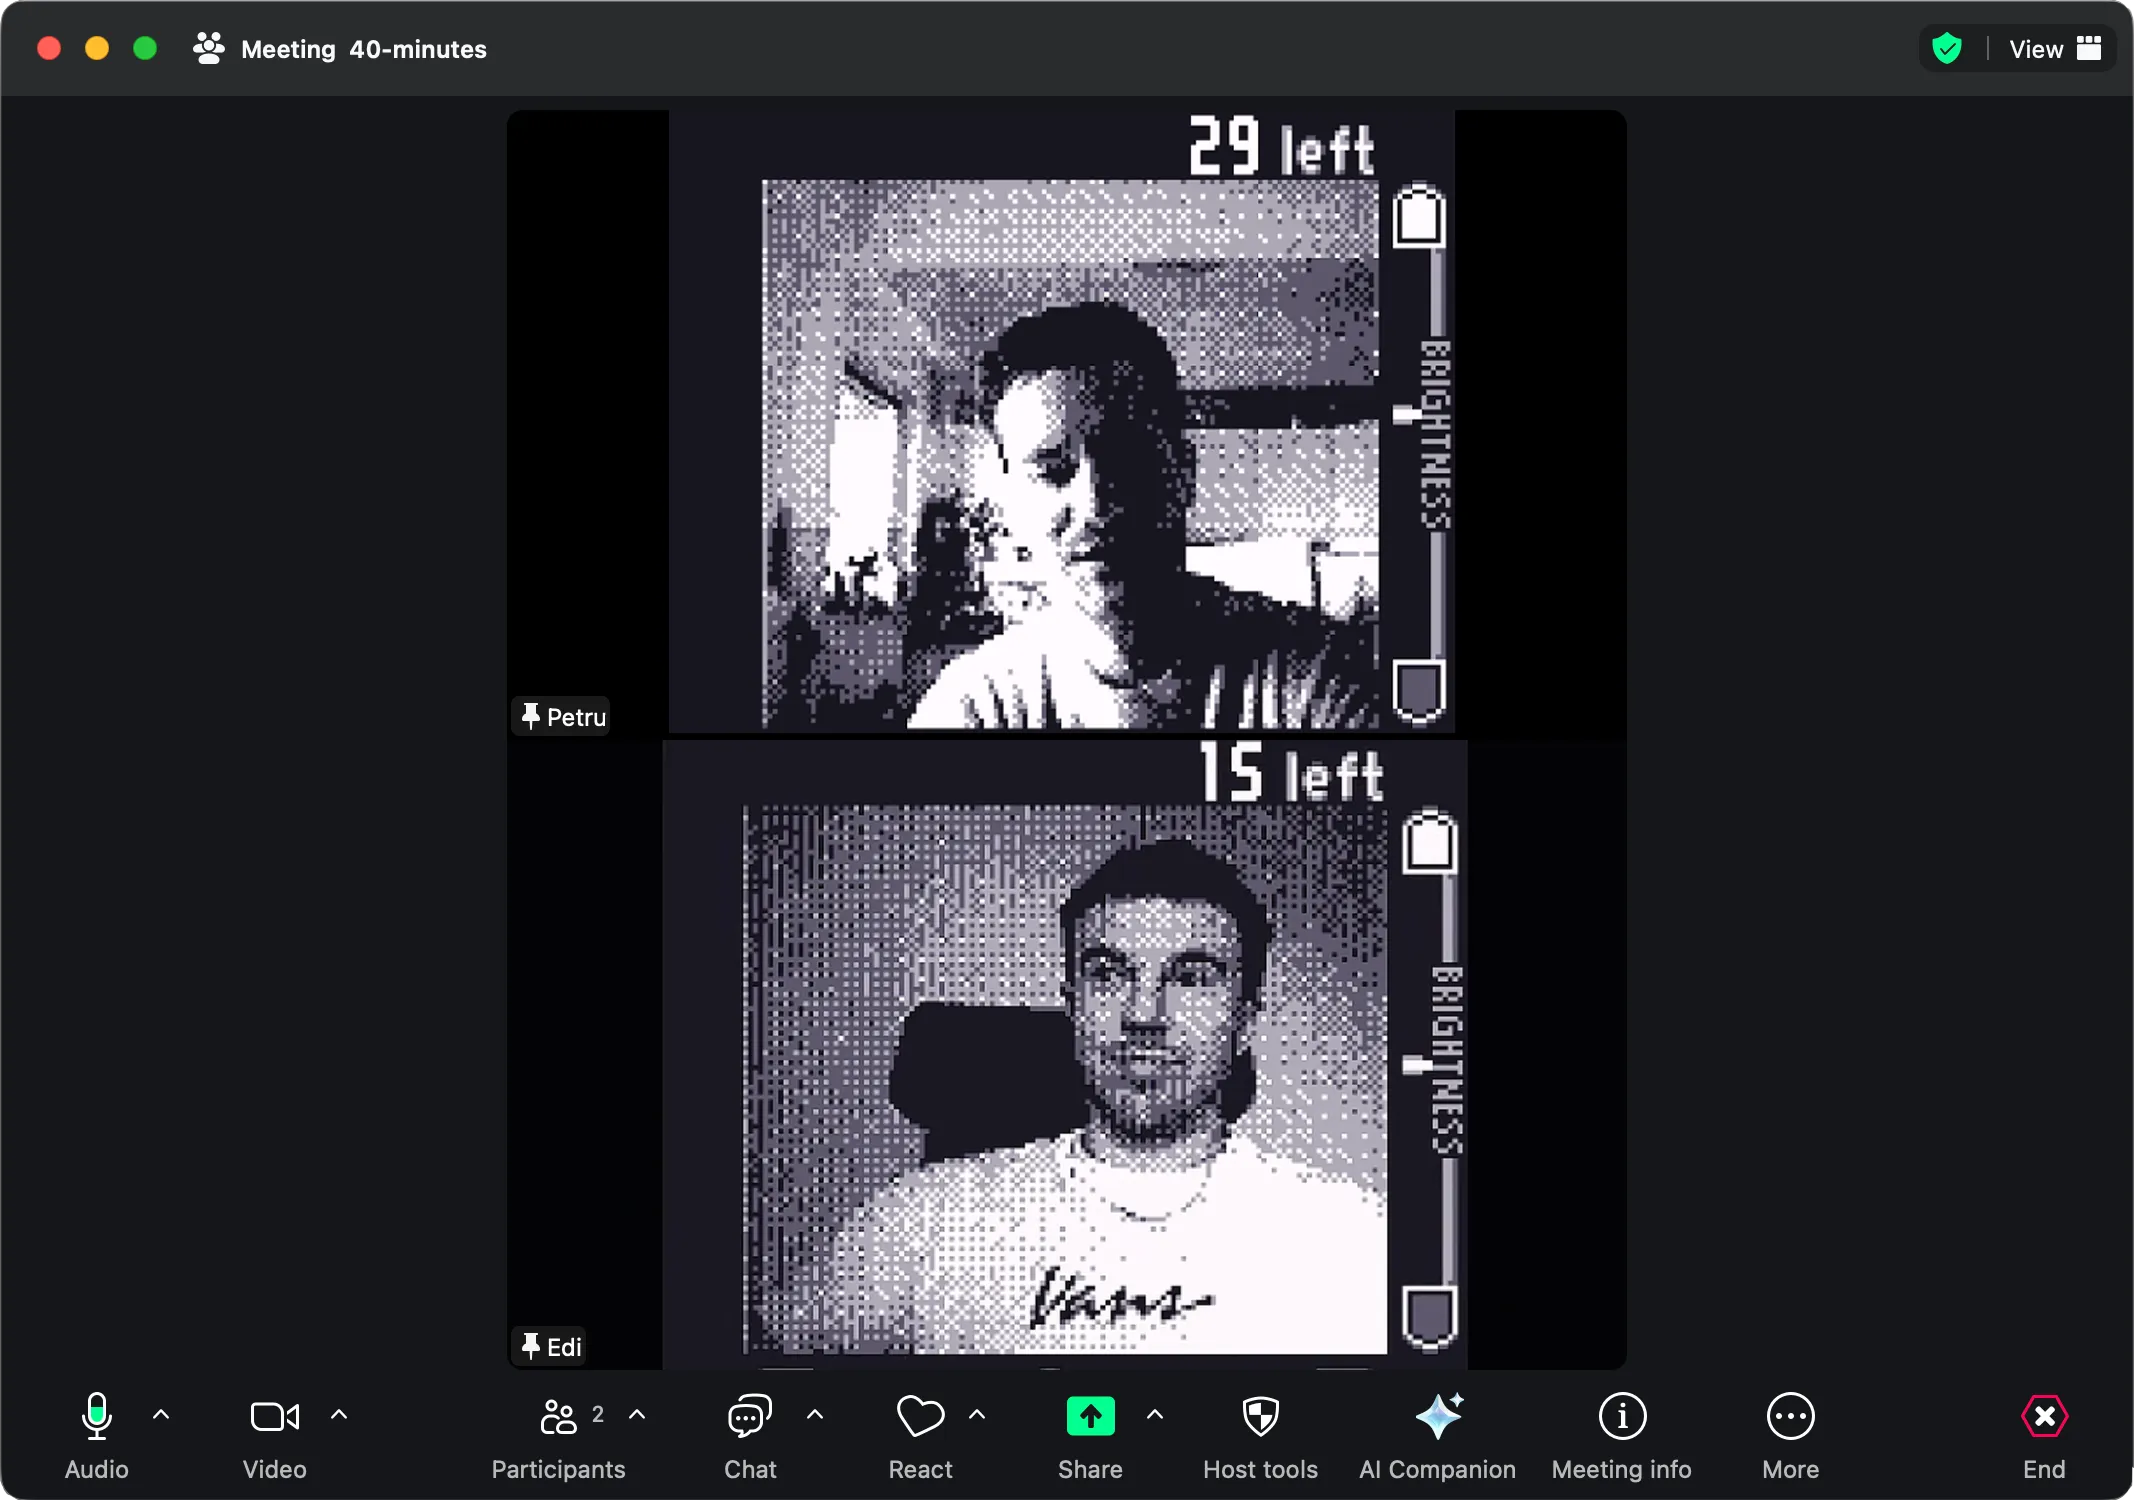Start screen sharing with the Share icon
Screen dimensions: 2134x1500
(1089, 1417)
